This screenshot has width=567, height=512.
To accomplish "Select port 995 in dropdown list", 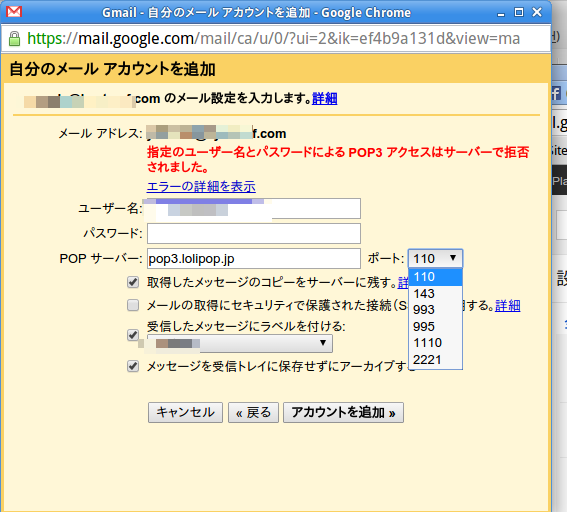I will click(435, 327).
